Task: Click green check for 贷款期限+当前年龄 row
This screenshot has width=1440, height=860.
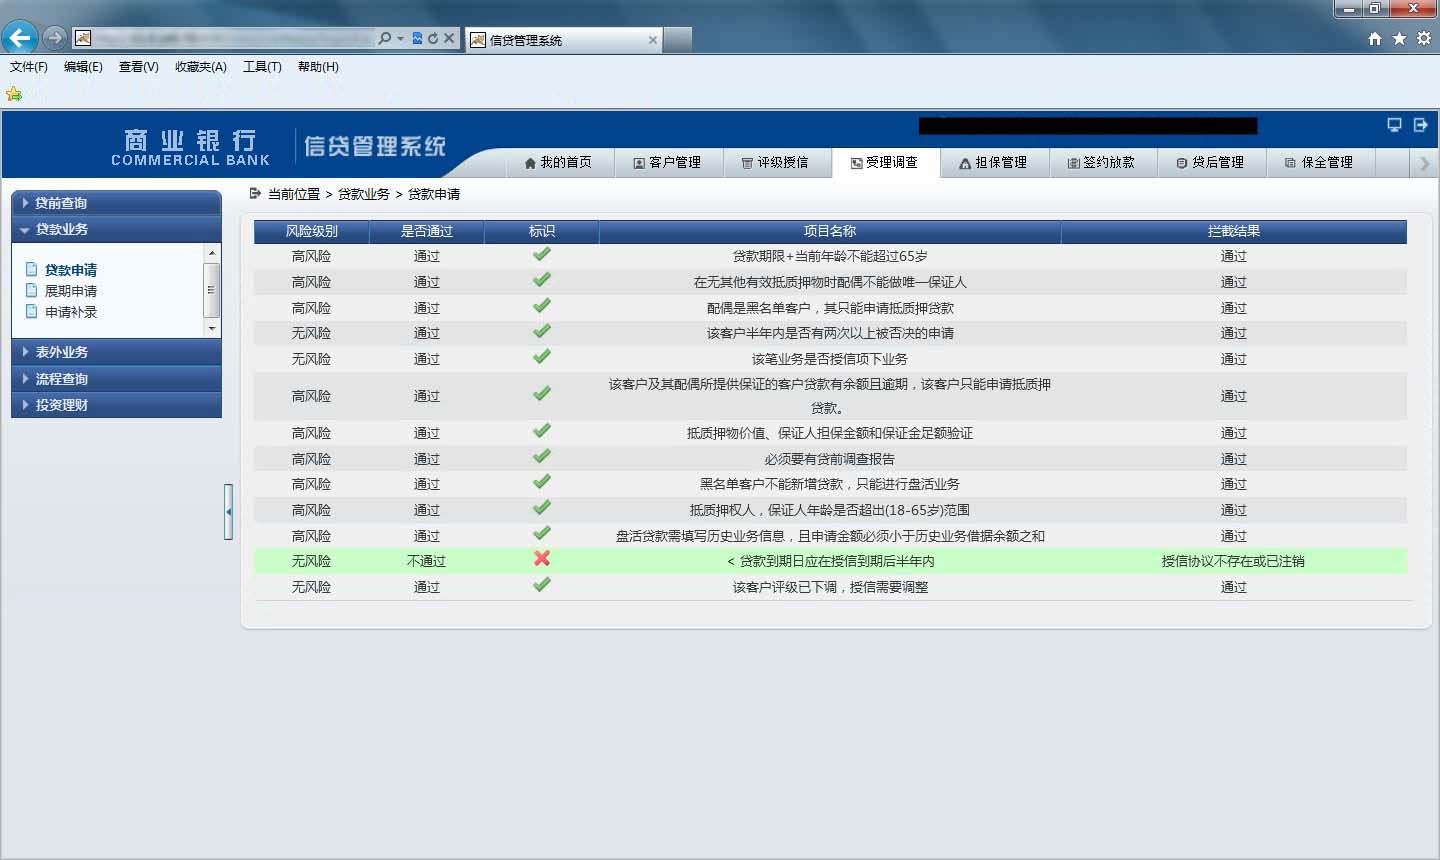Action: pos(542,254)
